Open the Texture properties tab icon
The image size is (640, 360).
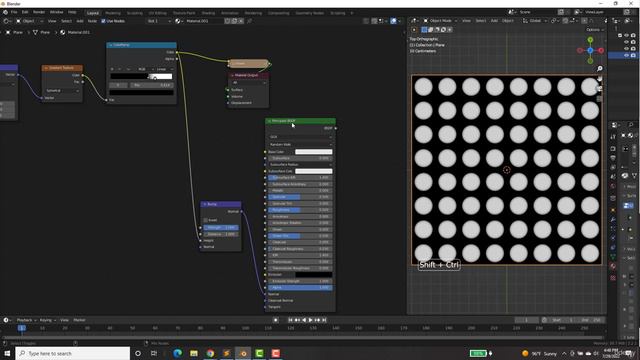pyautogui.click(x=613, y=278)
